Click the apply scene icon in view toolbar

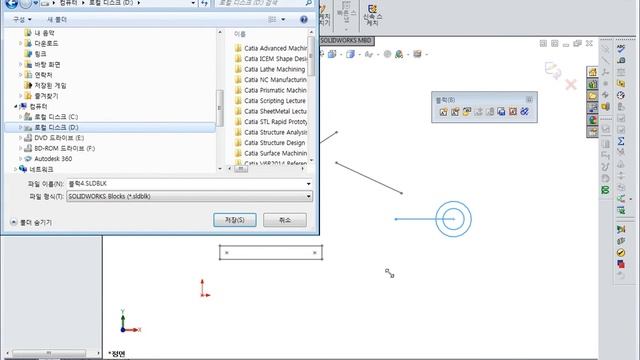point(399,54)
